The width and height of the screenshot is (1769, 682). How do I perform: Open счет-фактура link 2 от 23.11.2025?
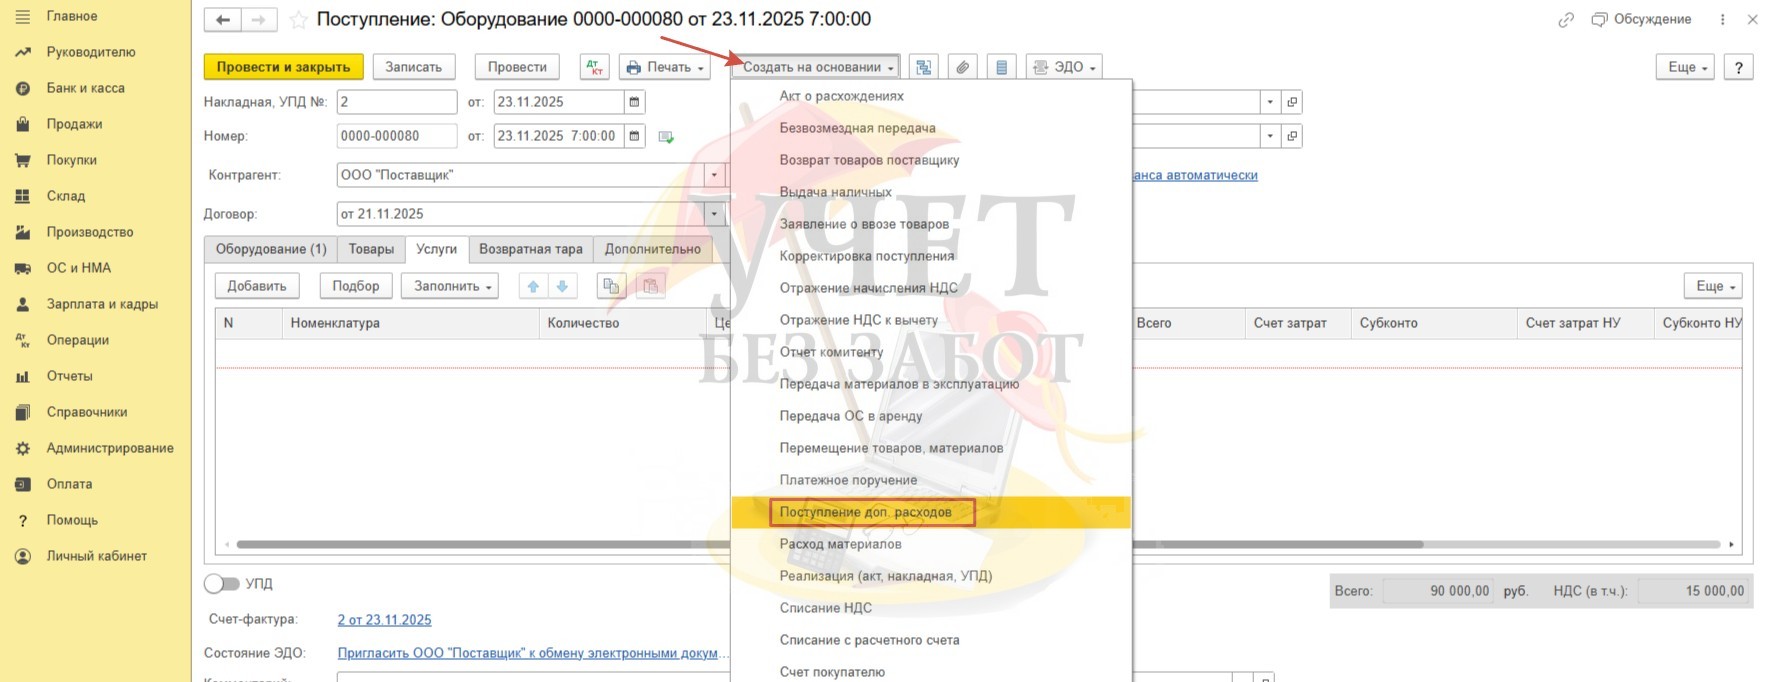(x=385, y=620)
